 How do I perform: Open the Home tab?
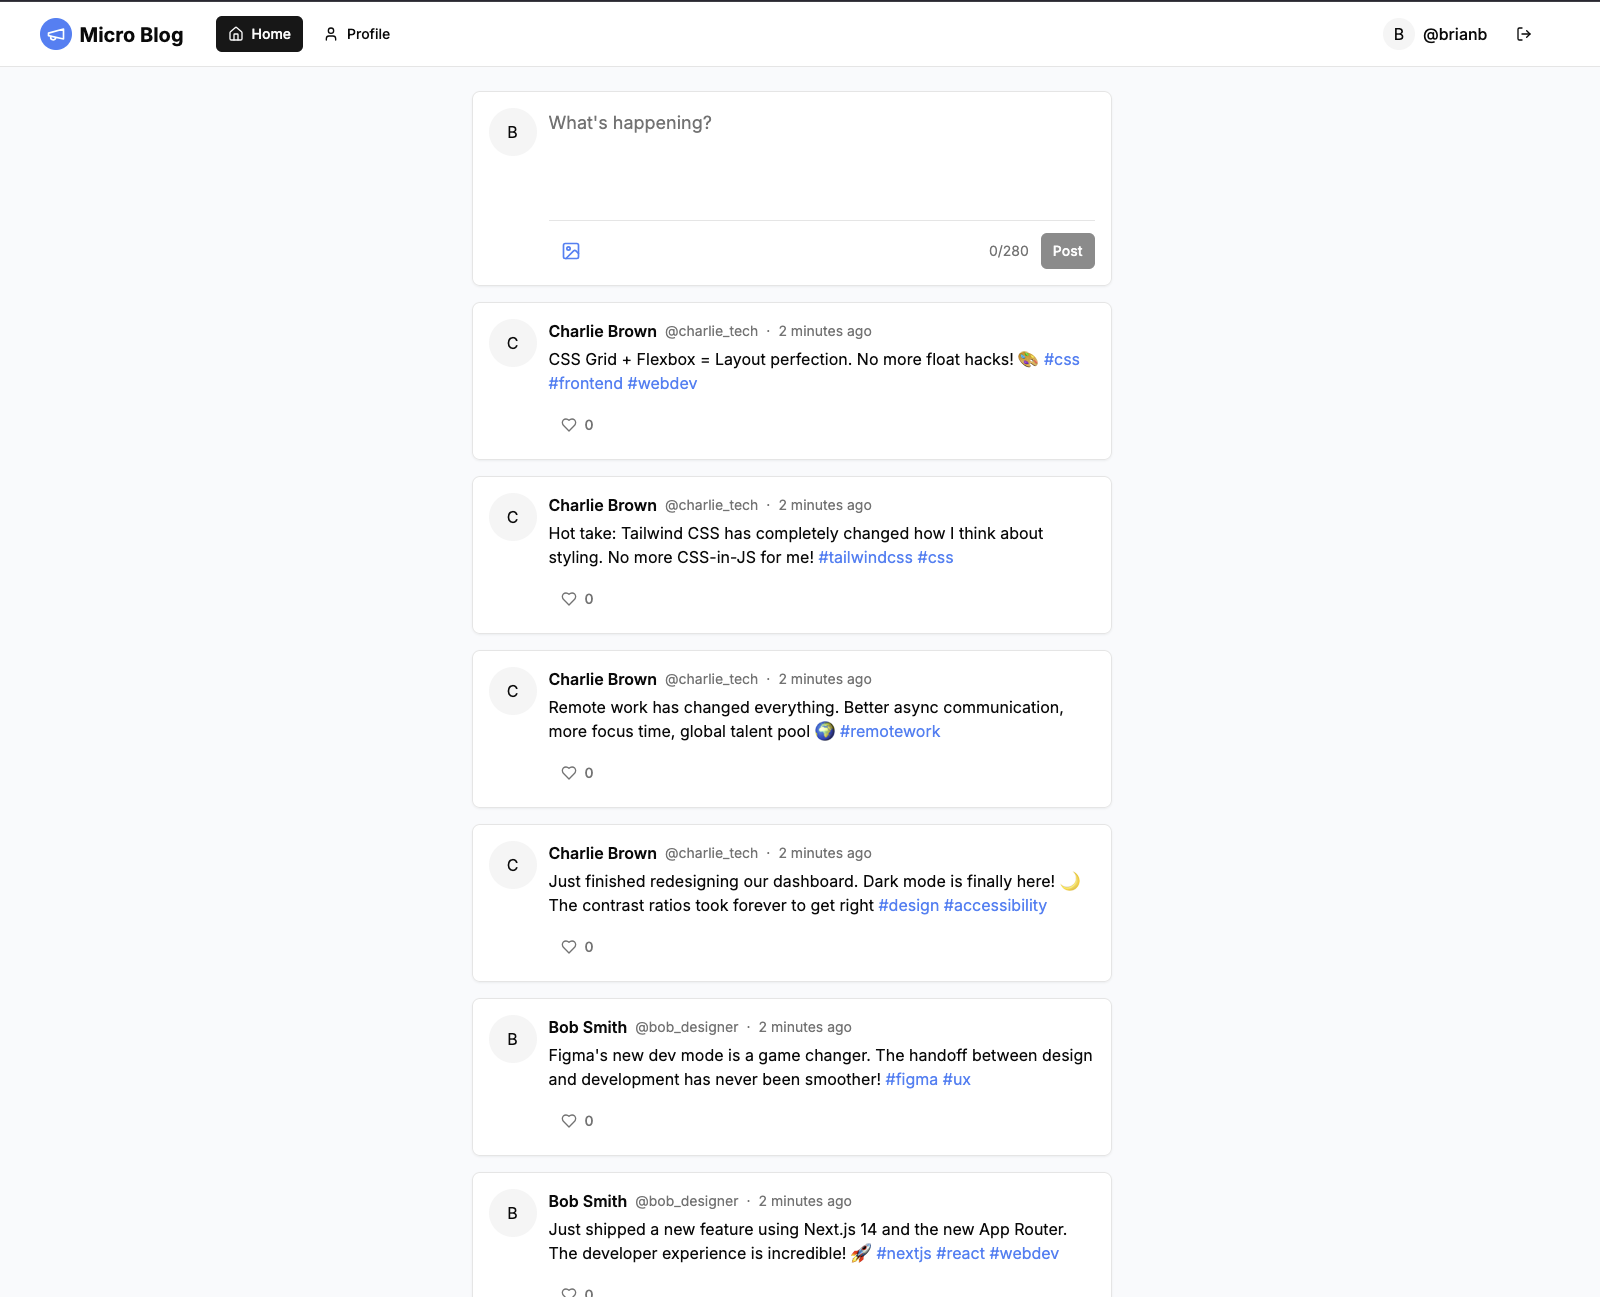pyautogui.click(x=259, y=34)
